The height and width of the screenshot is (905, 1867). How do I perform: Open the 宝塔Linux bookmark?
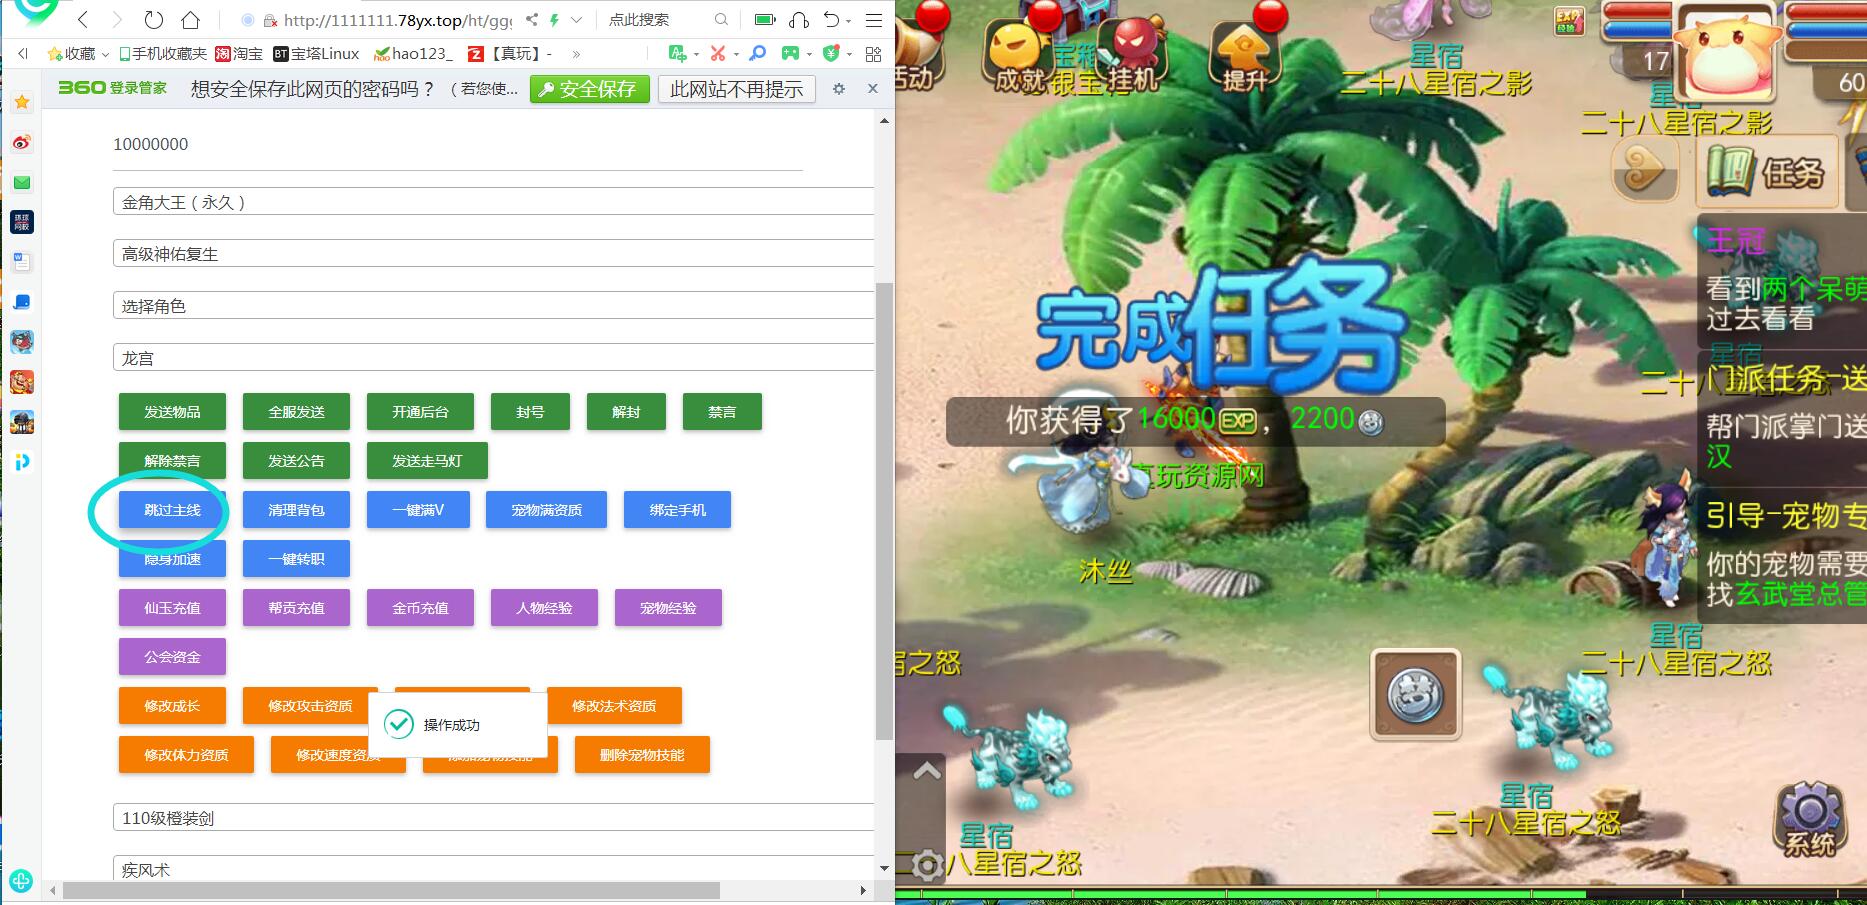[316, 54]
